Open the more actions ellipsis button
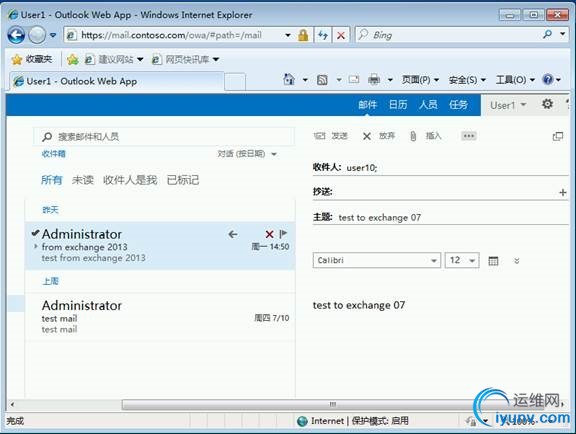Image resolution: width=576 pixels, height=434 pixels. point(469,136)
